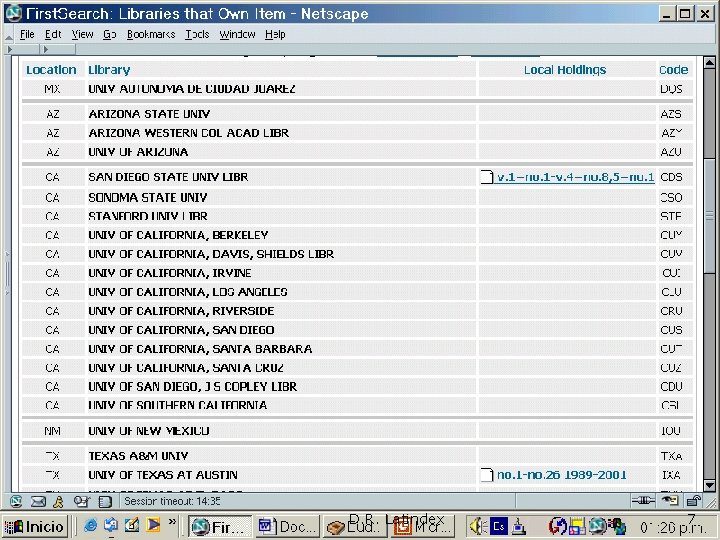Select the STANFORD UNIV LIBR row text

click(x=148, y=216)
